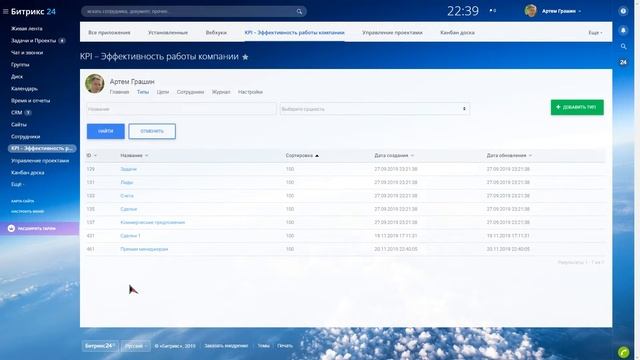Open the Премии менеджерам type link
Image resolution: width=640 pixels, height=360 pixels.
click(x=144, y=249)
